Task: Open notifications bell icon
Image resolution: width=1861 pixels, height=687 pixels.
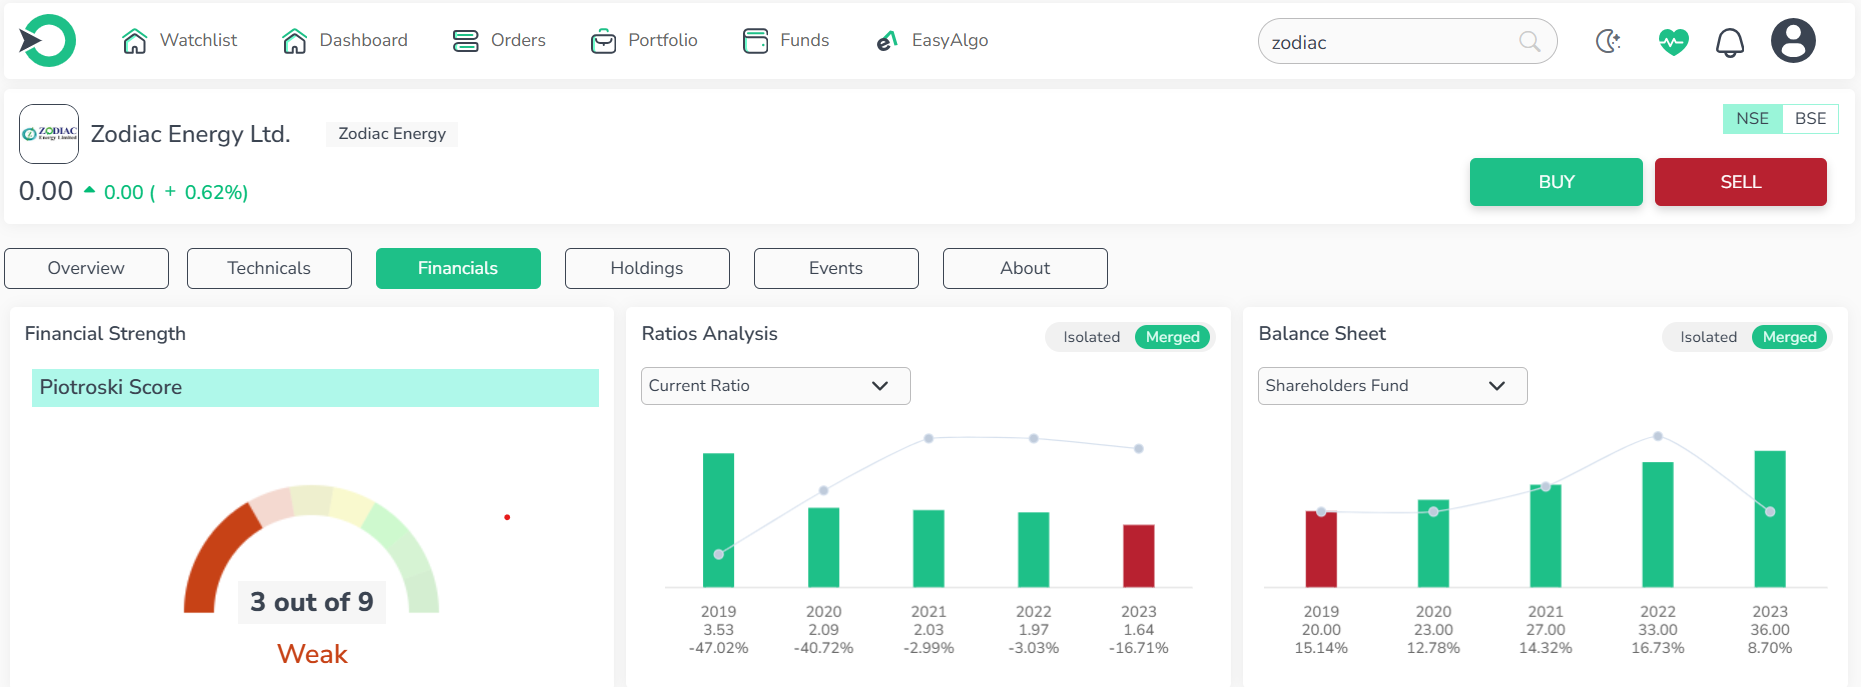Action: (1730, 42)
